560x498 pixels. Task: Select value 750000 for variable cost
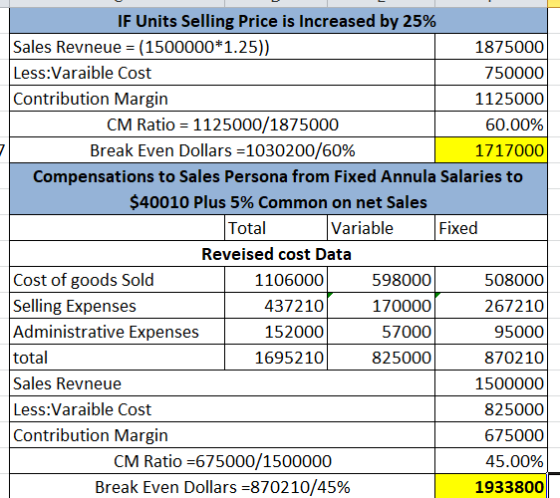point(491,73)
